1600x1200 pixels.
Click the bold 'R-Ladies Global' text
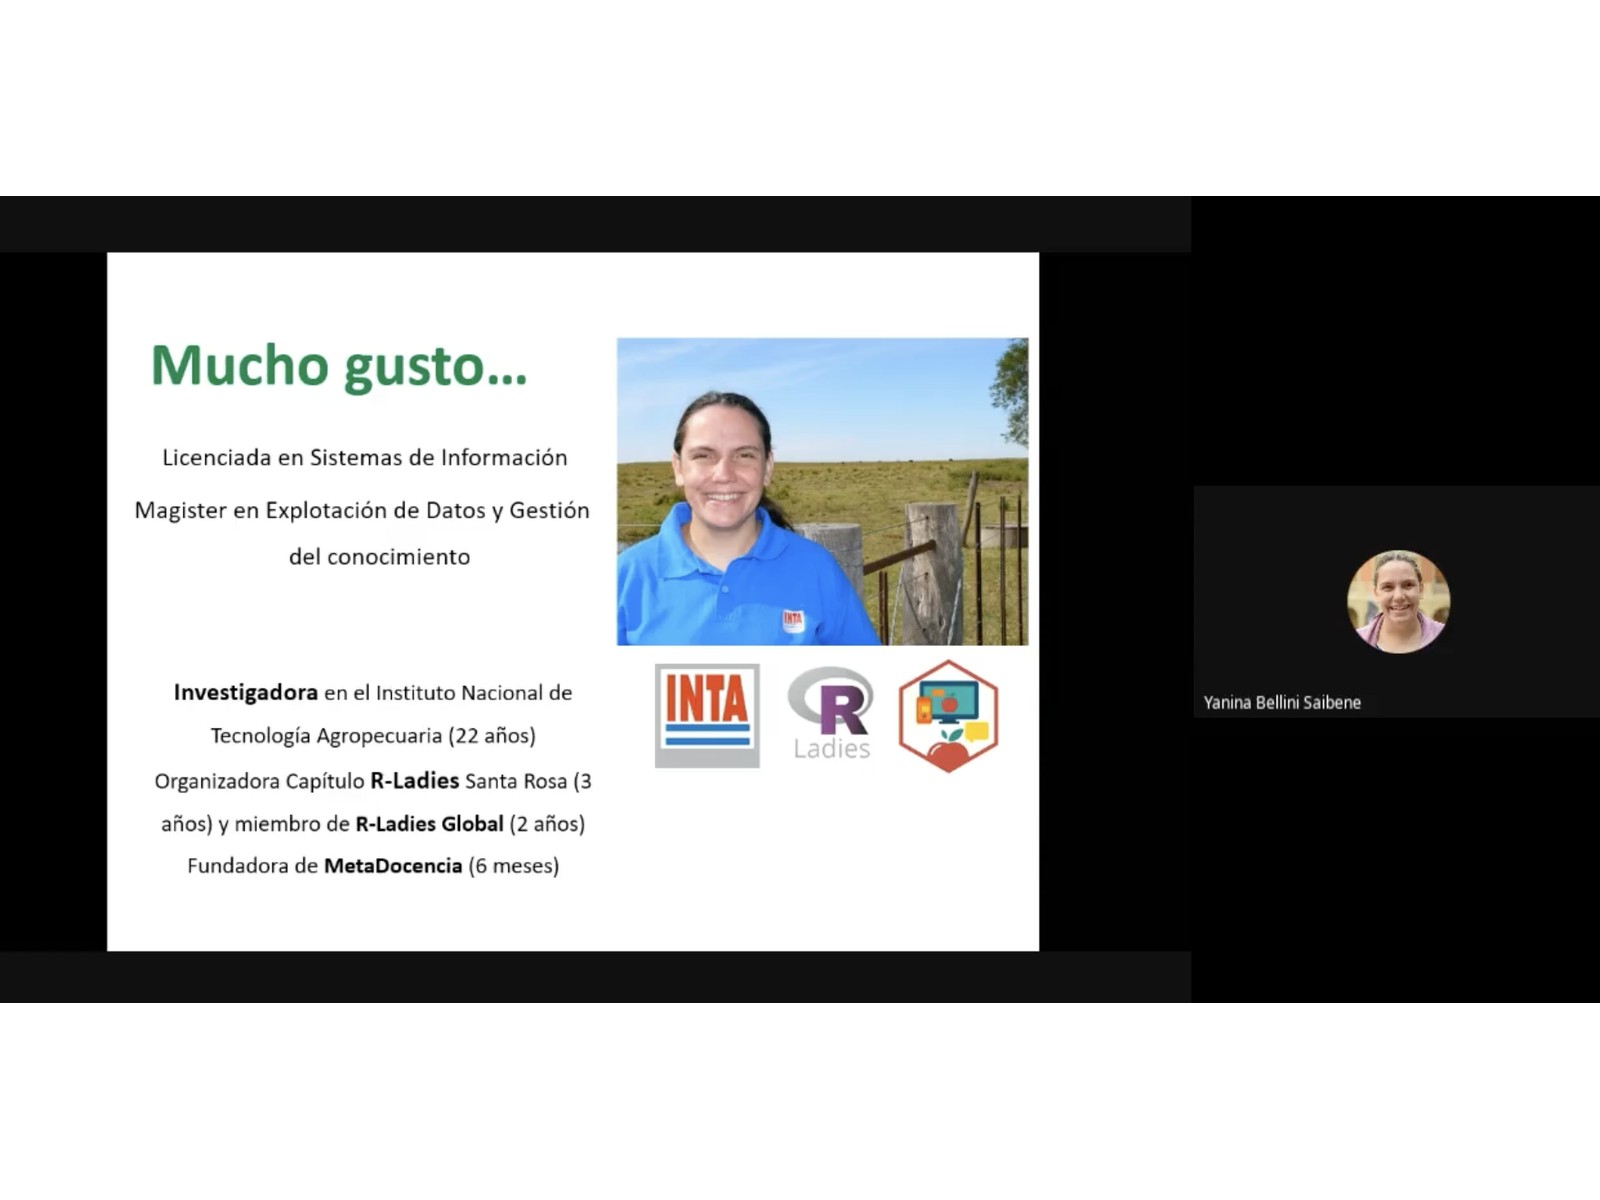point(429,824)
